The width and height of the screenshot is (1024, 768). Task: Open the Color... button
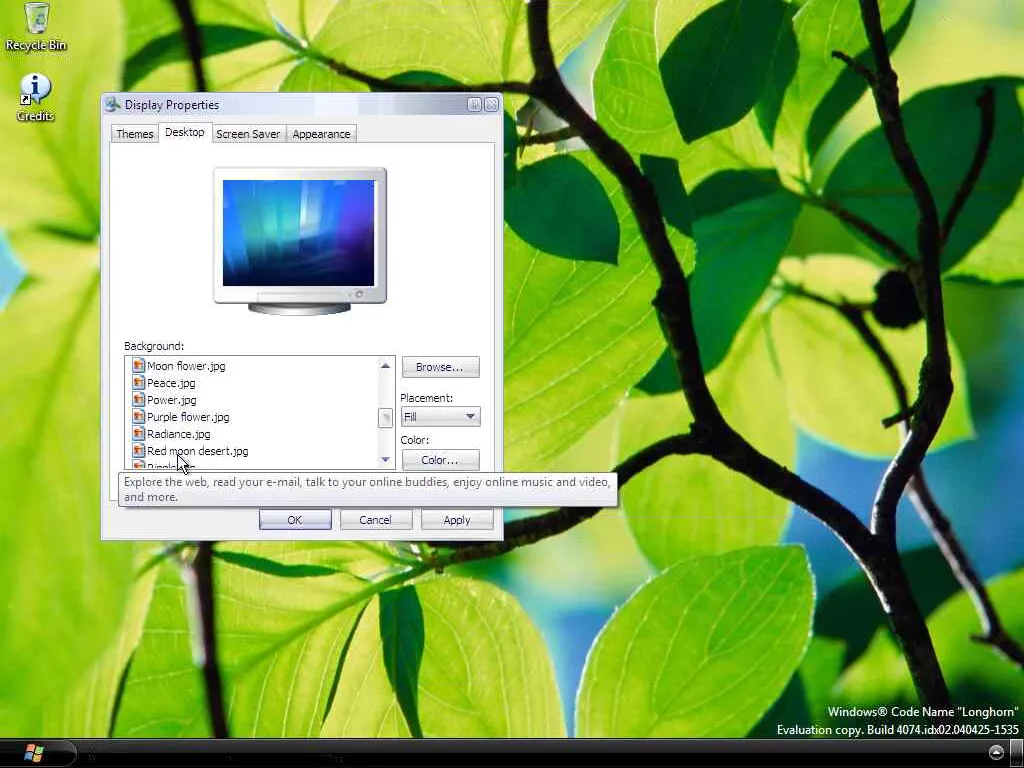(x=440, y=460)
